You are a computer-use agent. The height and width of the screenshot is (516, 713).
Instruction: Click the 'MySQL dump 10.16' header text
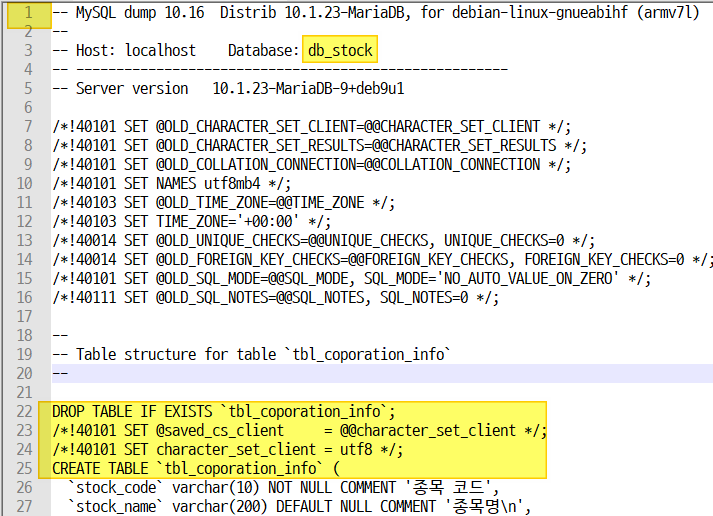coord(140,12)
